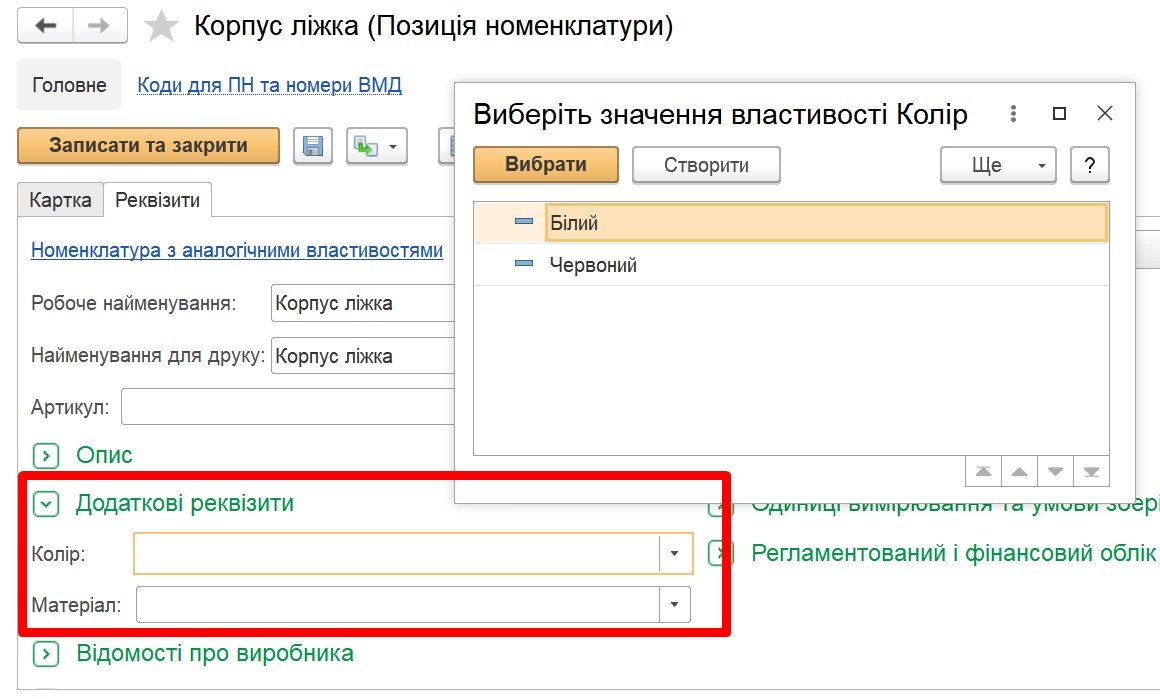
Task: Add to favorites with the star icon
Action: click(x=161, y=27)
